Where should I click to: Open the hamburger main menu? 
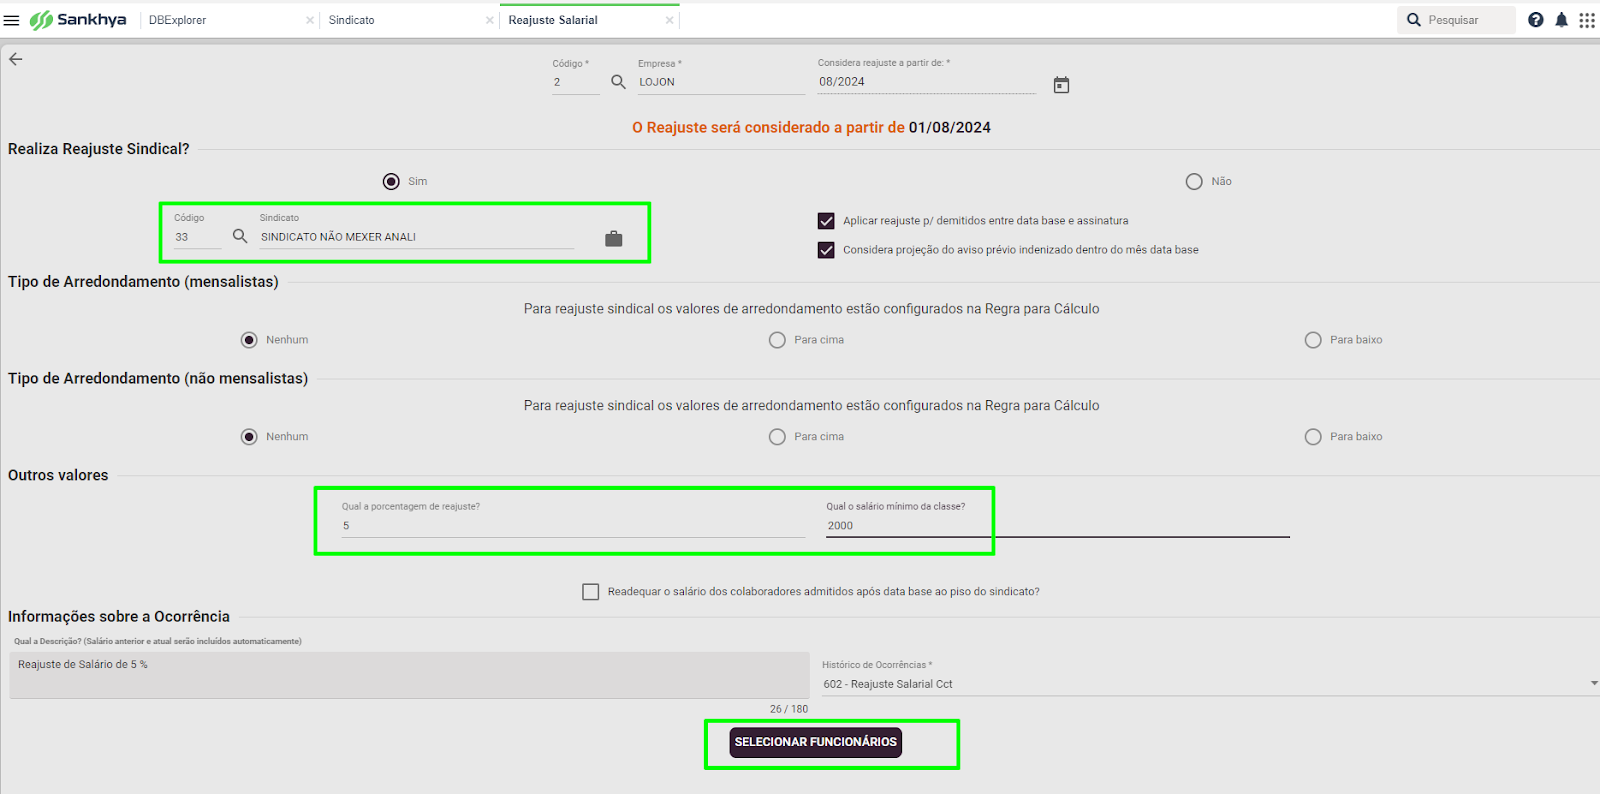coord(12,20)
